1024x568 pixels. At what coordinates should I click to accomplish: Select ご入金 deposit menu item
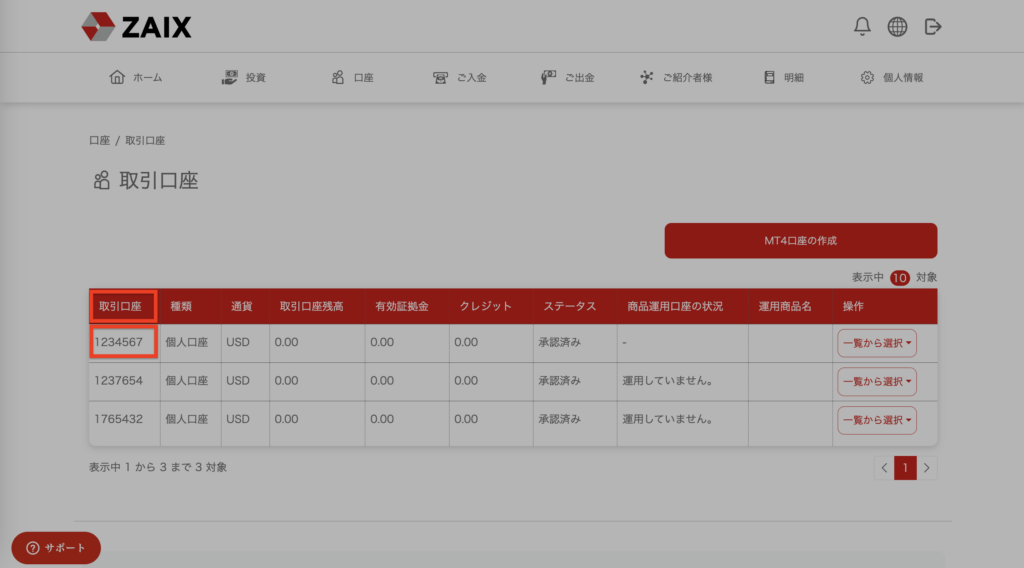pyautogui.click(x=460, y=78)
